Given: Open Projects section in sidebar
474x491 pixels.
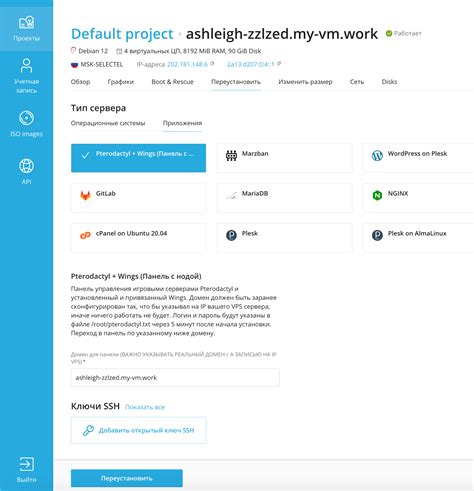Looking at the screenshot, I should [26, 28].
